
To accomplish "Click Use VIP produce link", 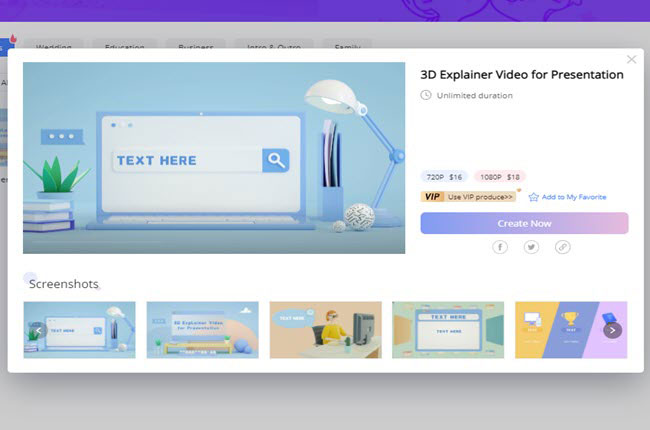I will (480, 197).
